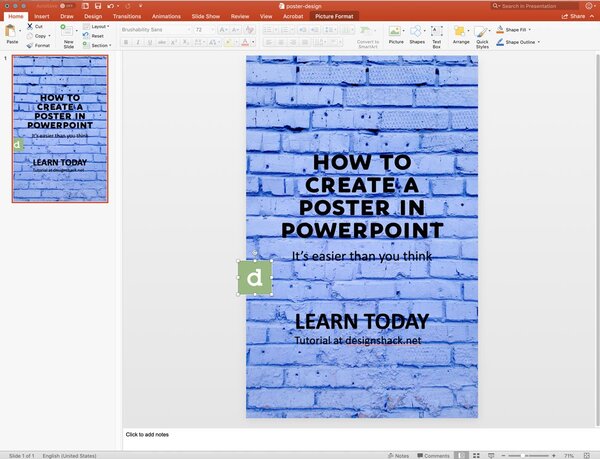
Task: Click the Paste icon
Action: (x=12, y=32)
